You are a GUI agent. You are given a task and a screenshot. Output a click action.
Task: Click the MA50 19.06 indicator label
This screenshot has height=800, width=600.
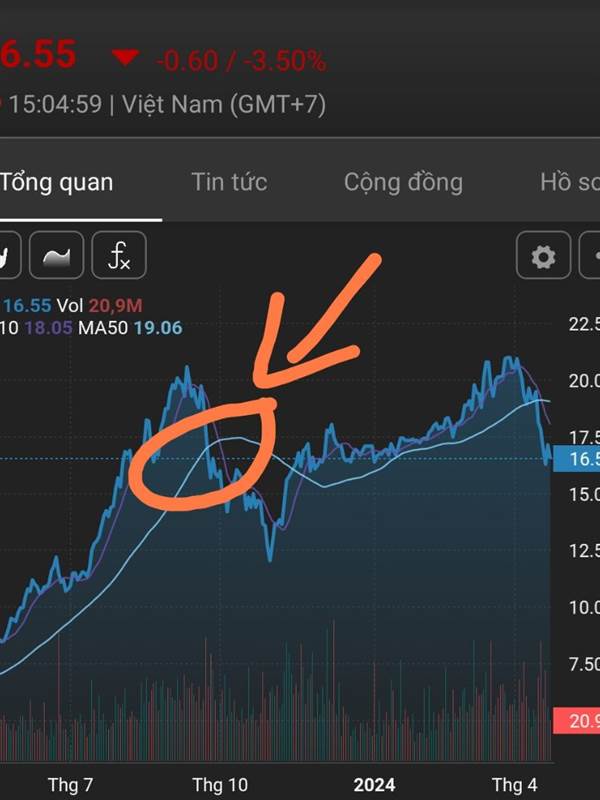(x=130, y=328)
